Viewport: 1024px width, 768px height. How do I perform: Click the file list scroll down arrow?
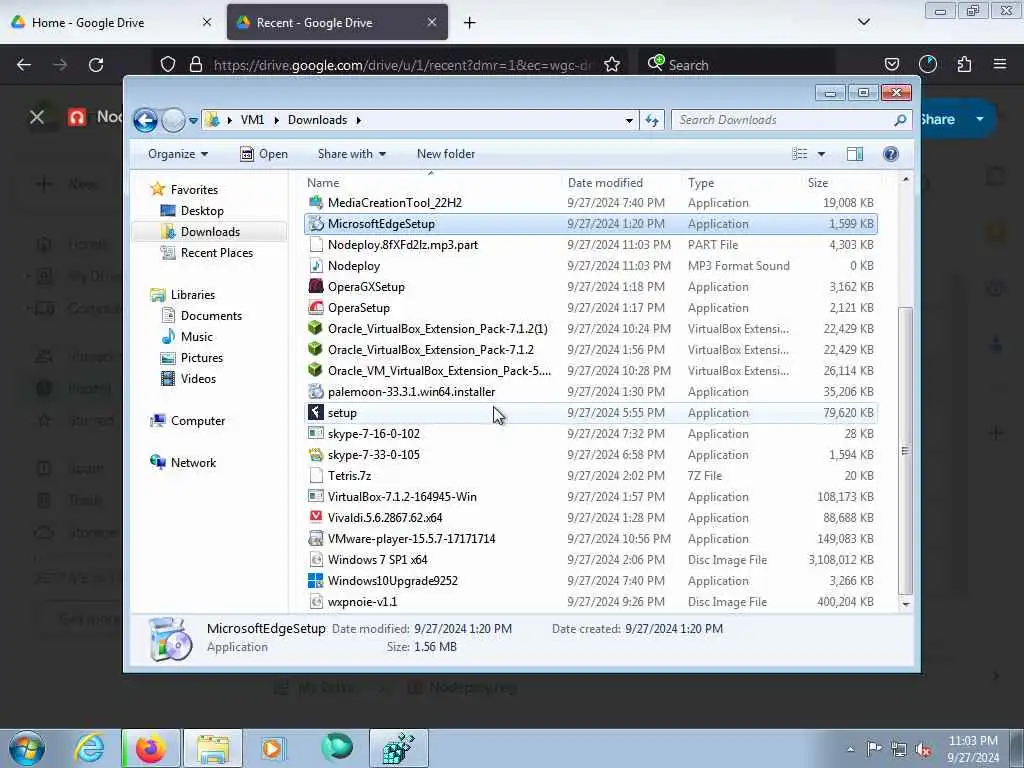[905, 604]
